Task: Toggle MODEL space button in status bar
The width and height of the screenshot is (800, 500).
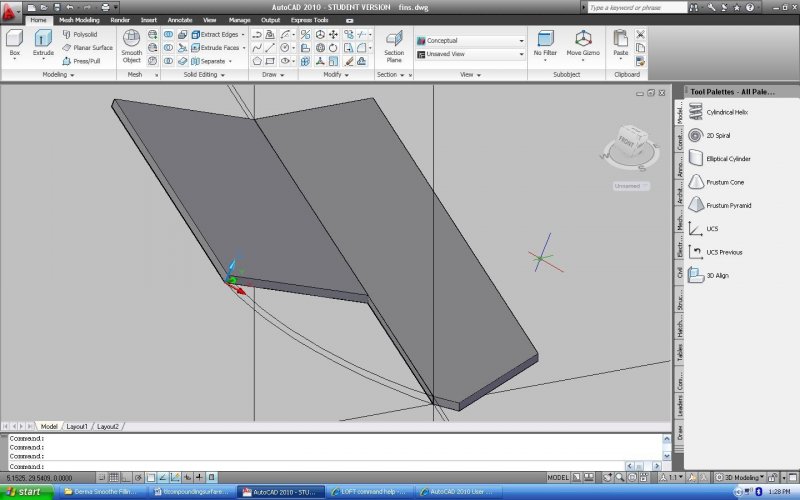Action: point(558,478)
